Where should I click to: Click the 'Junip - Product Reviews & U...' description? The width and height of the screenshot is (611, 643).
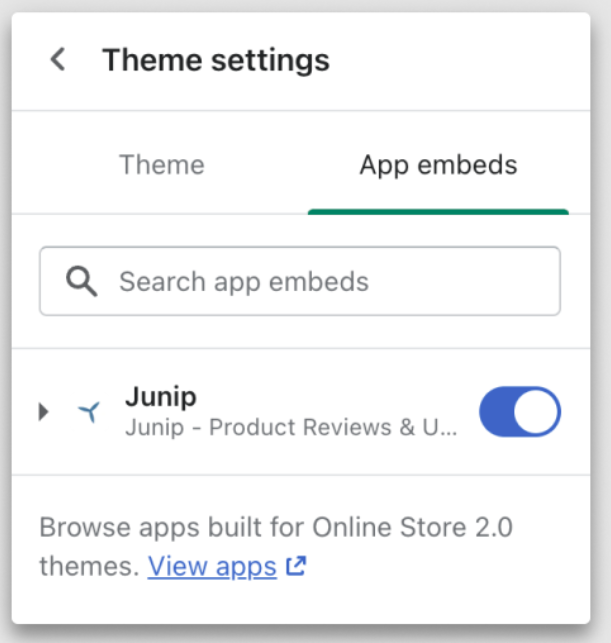coord(291,427)
